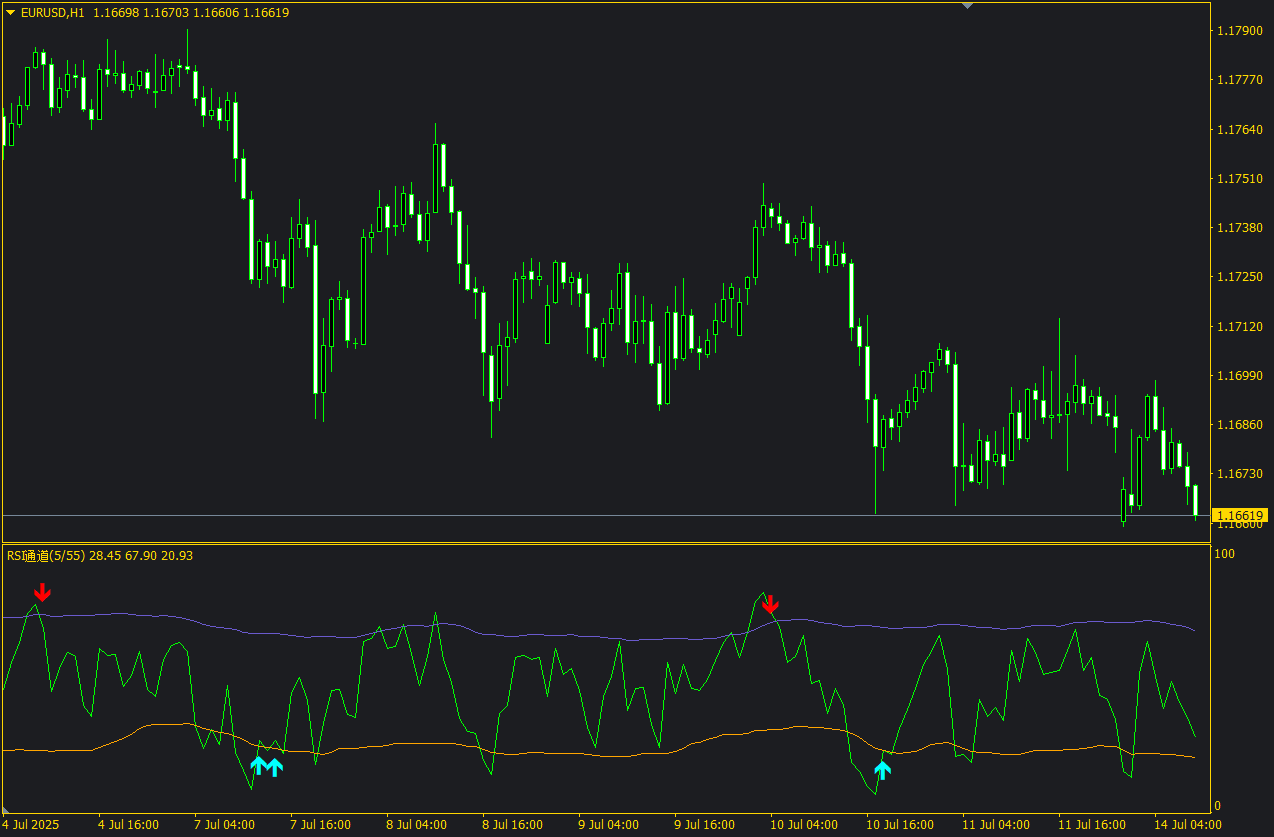The width and height of the screenshot is (1274, 837).
Task: Click the 14 Jul 04:00 time label
Action: (x=1188, y=825)
